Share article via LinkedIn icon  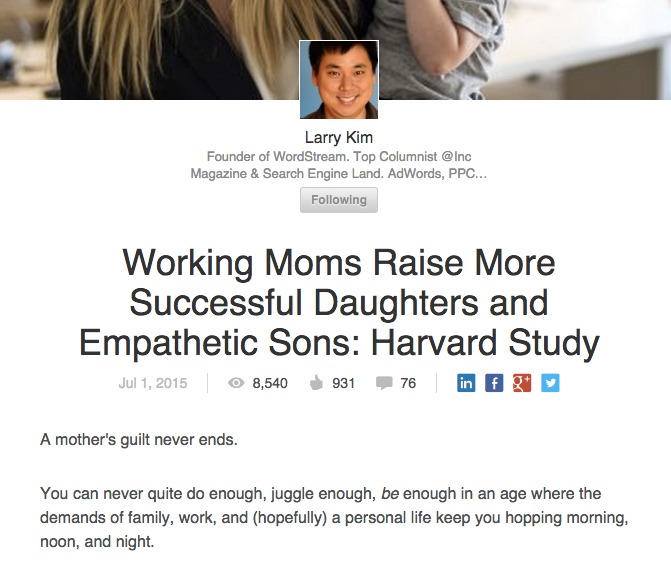click(x=466, y=383)
